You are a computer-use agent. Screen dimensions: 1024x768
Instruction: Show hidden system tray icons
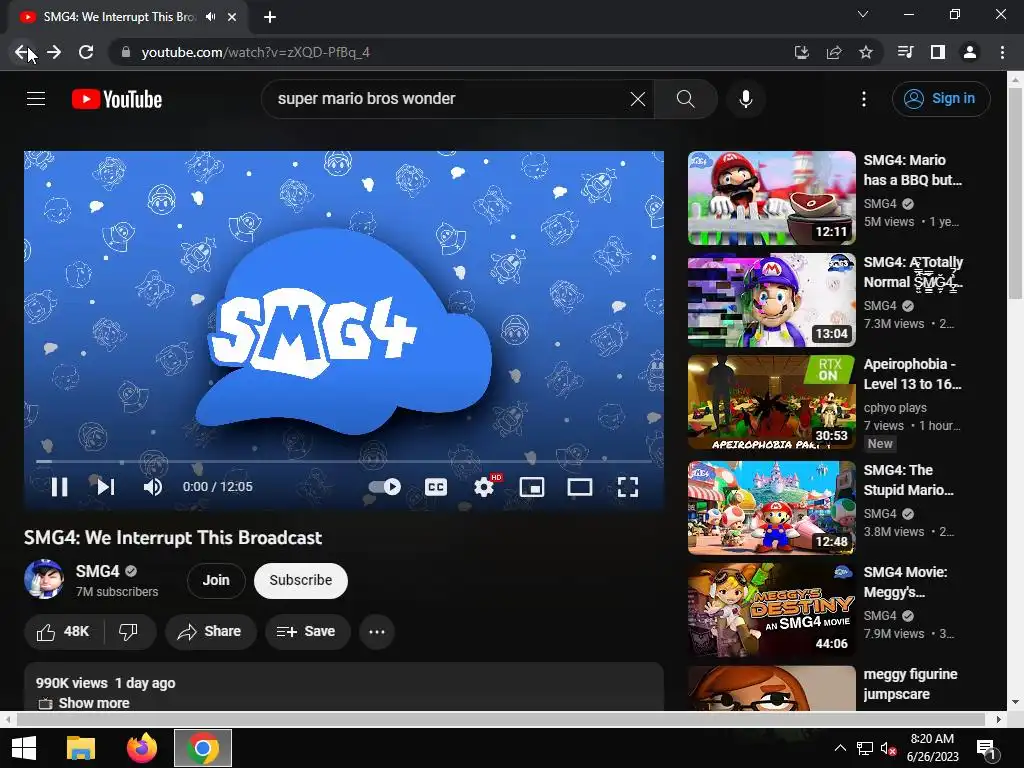point(840,748)
